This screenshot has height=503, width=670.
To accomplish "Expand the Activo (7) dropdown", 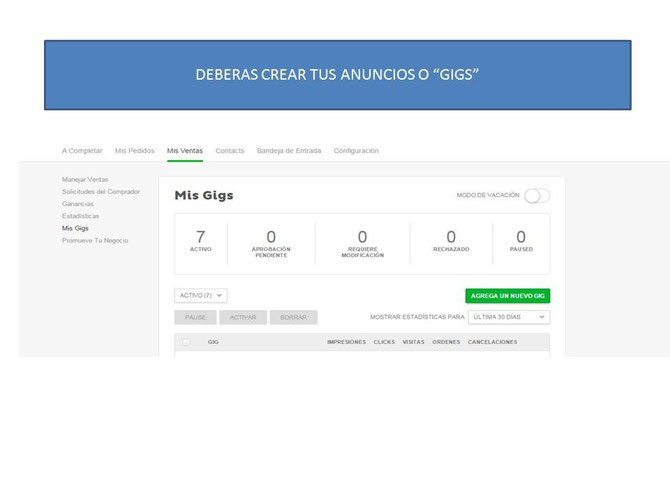I will tap(201, 296).
